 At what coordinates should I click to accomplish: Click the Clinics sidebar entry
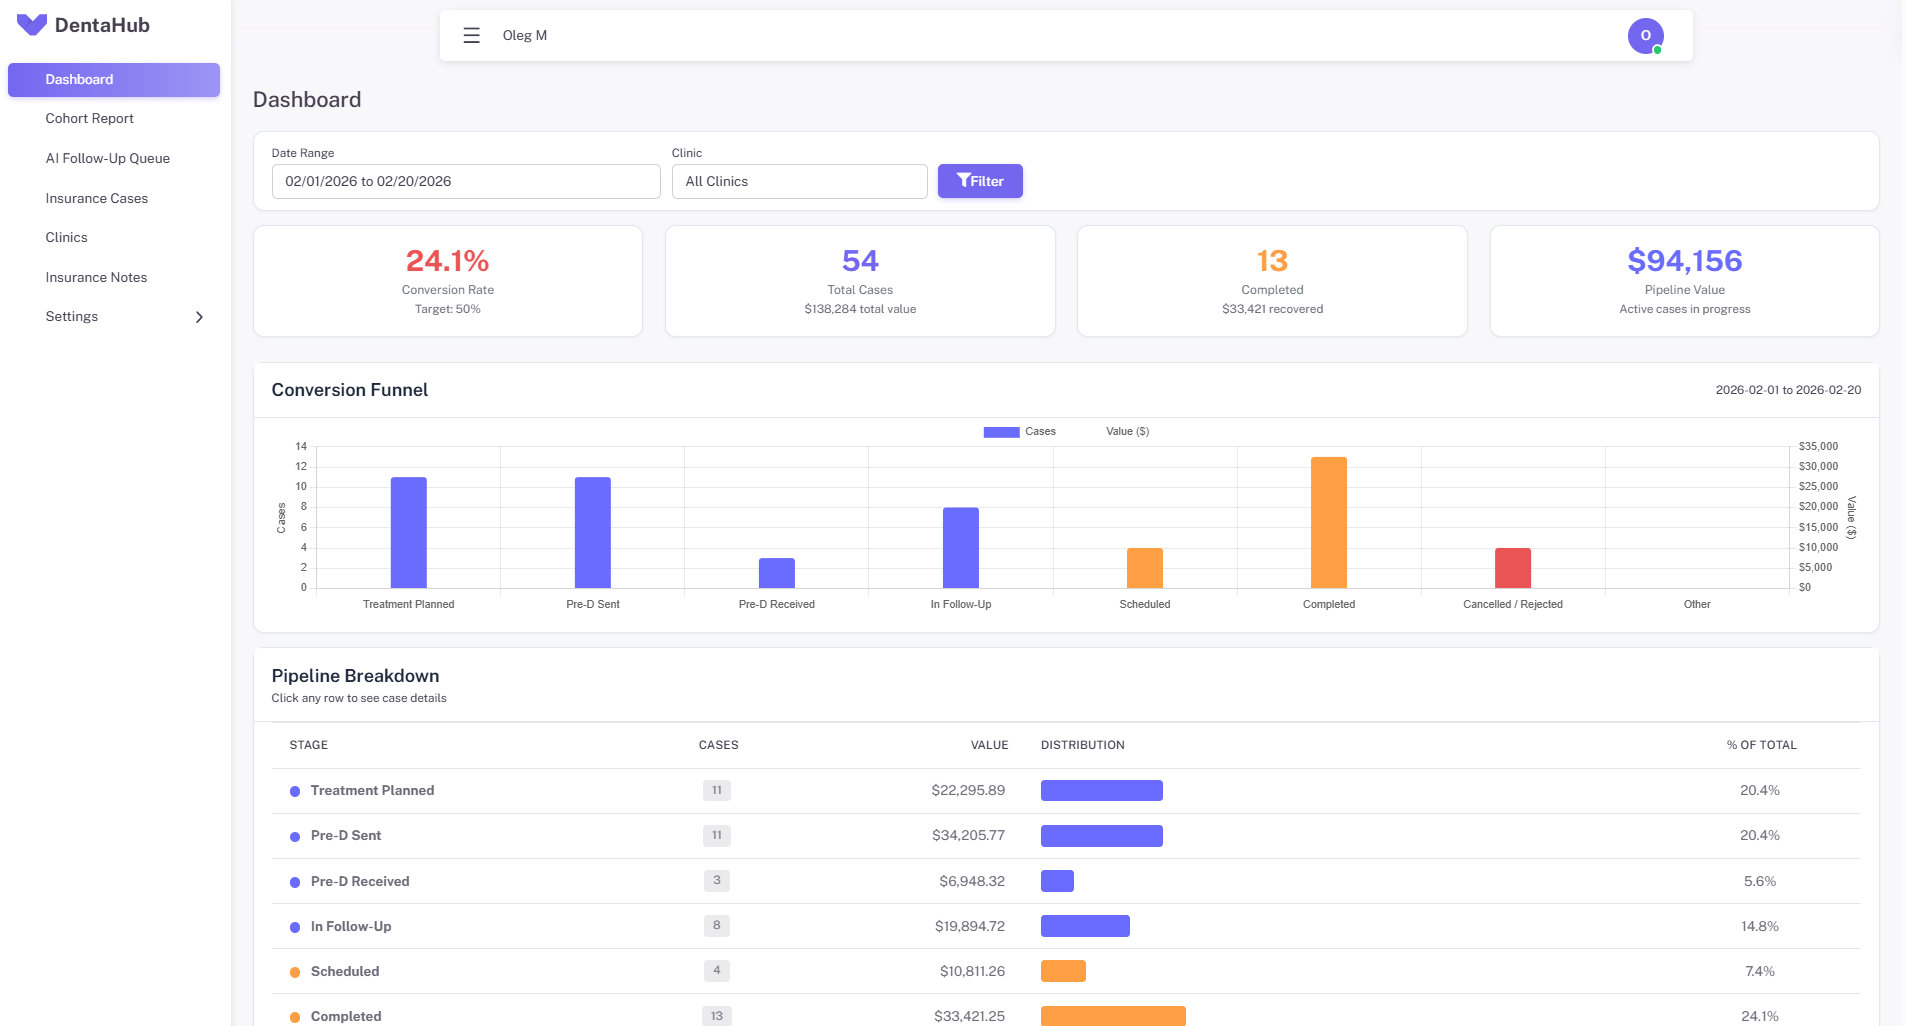[66, 237]
